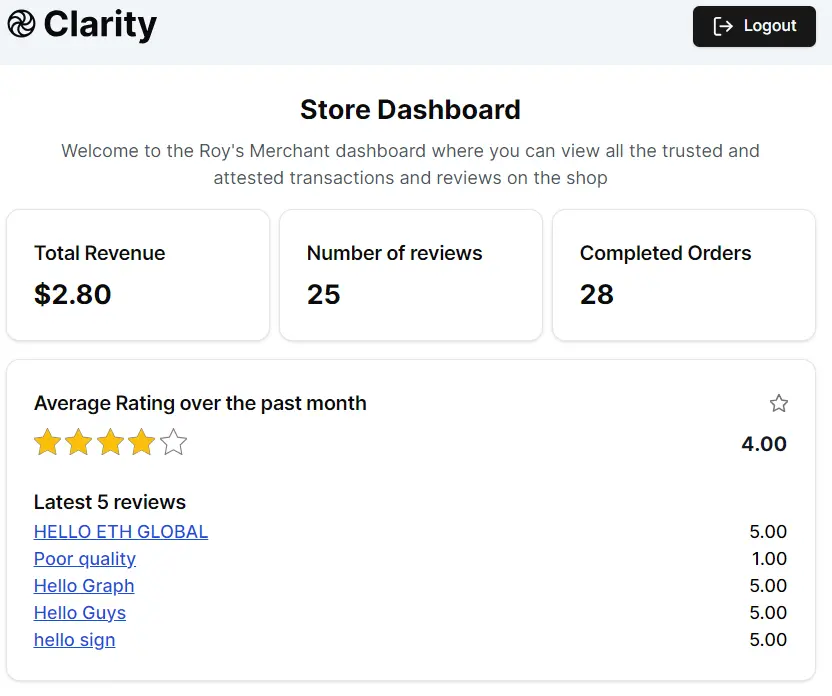Click the 1.00 score for Poor quality
Viewport: 832px width, 696px height.
click(769, 559)
